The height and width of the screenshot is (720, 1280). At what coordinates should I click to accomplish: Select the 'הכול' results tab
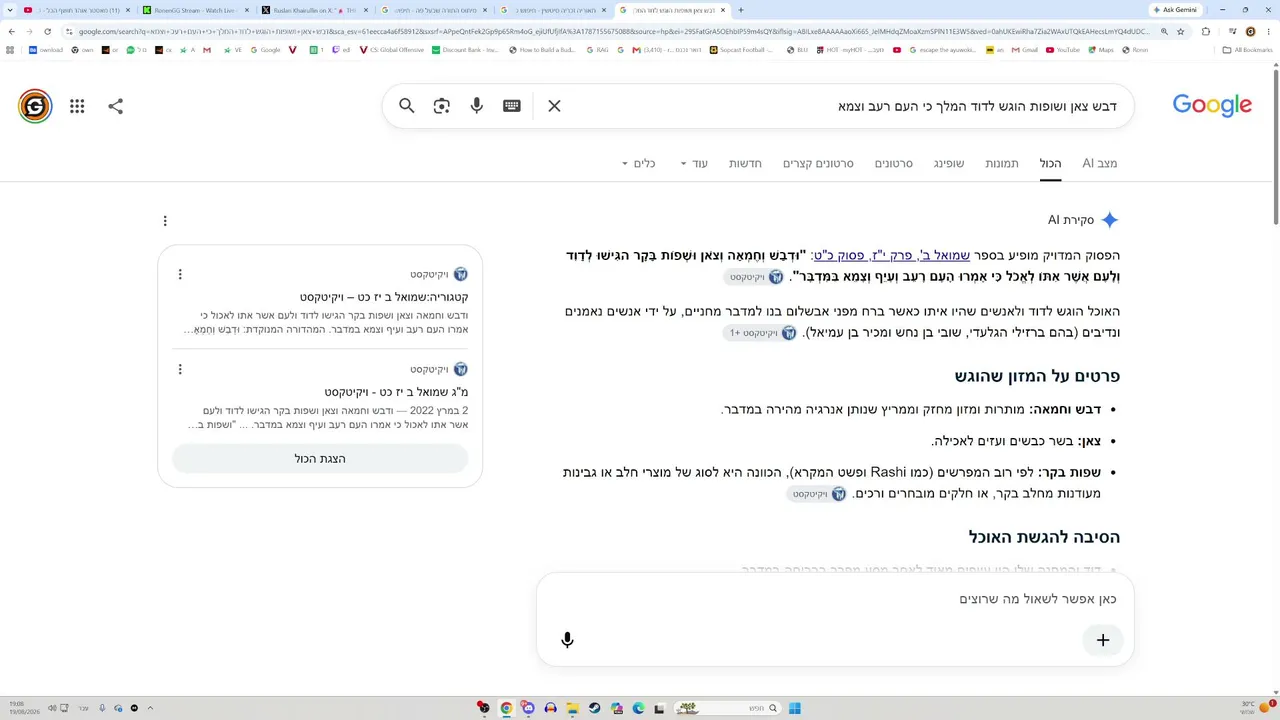tap(1050, 163)
